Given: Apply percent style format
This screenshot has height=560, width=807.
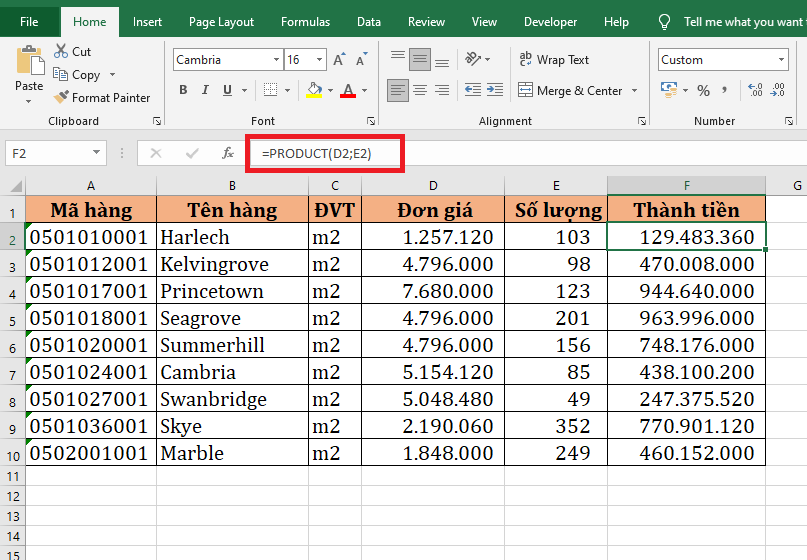Looking at the screenshot, I should 703,91.
